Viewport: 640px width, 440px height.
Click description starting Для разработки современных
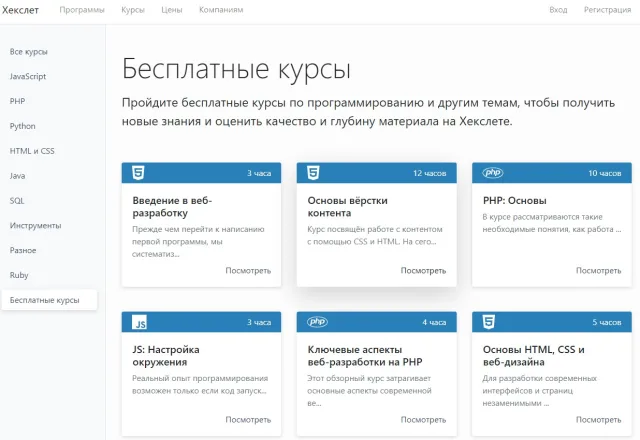[x=539, y=391]
